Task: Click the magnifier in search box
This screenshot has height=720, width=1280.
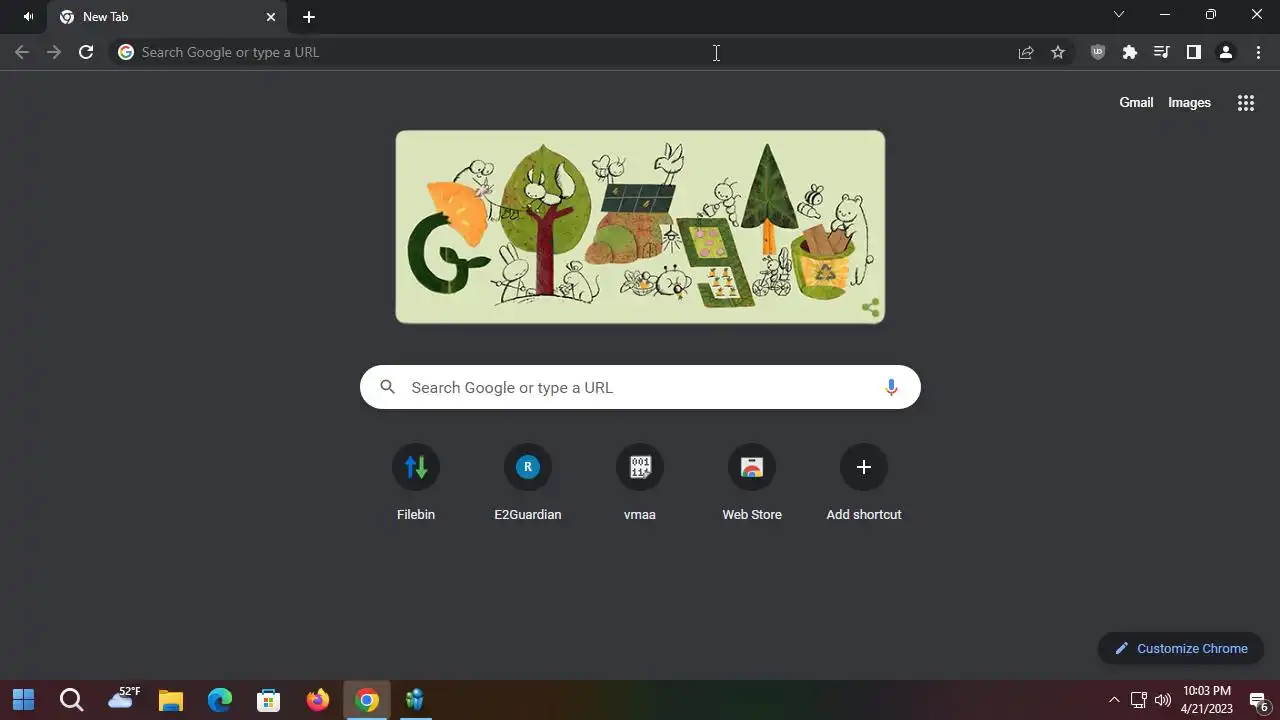Action: (388, 387)
